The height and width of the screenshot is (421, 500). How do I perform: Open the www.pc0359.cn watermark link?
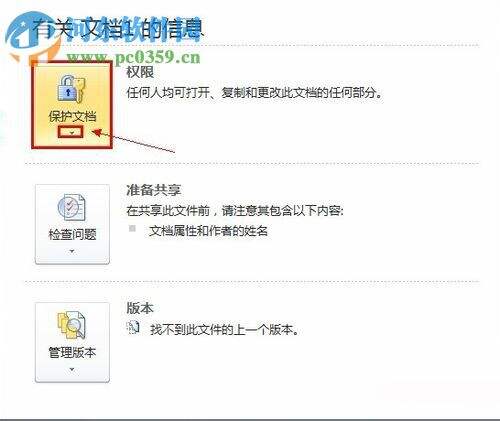(x=133, y=57)
